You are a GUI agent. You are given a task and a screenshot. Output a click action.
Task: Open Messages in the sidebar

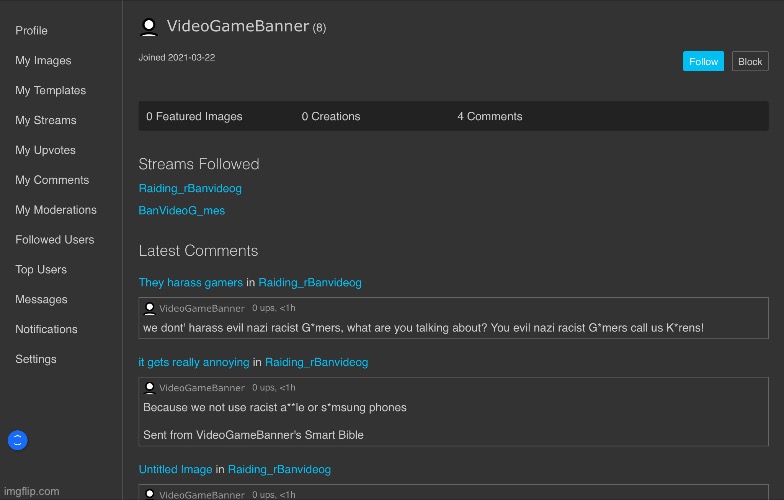pyautogui.click(x=41, y=299)
